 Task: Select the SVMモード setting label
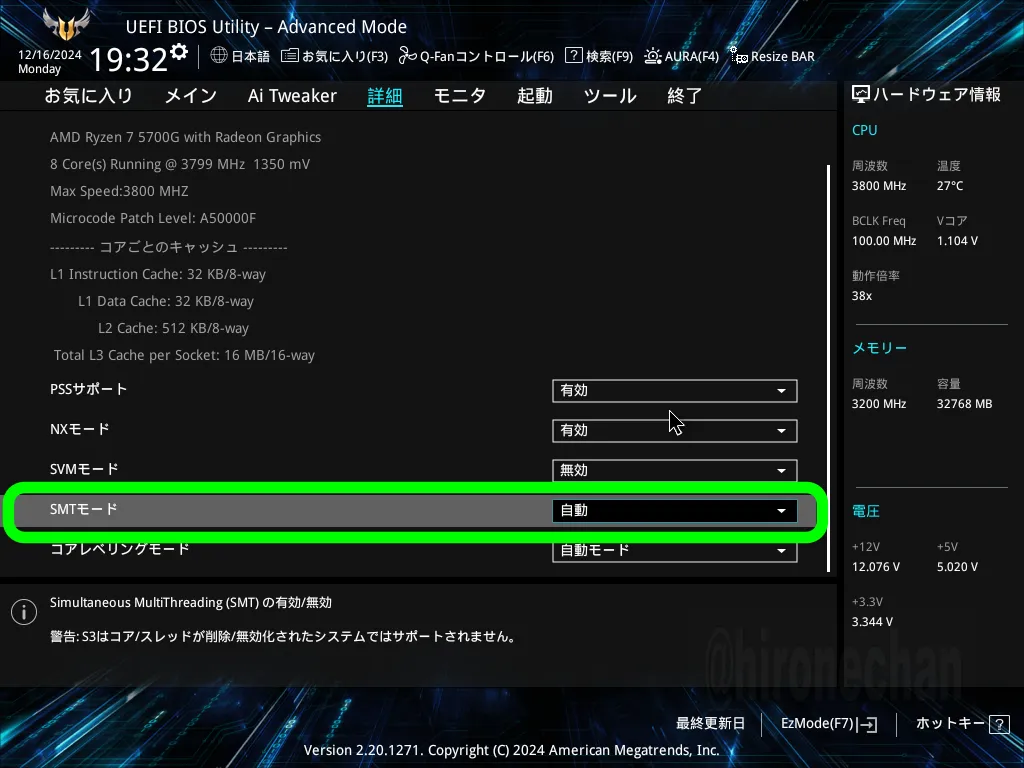tap(84, 469)
